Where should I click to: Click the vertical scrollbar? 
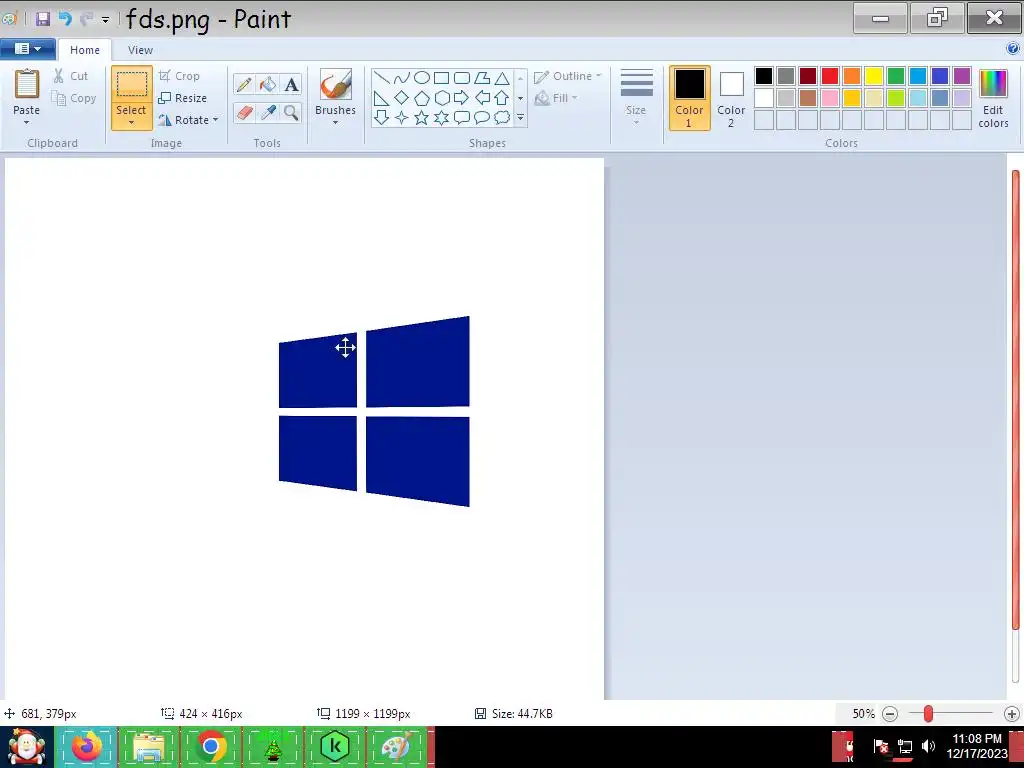pos(1015,400)
